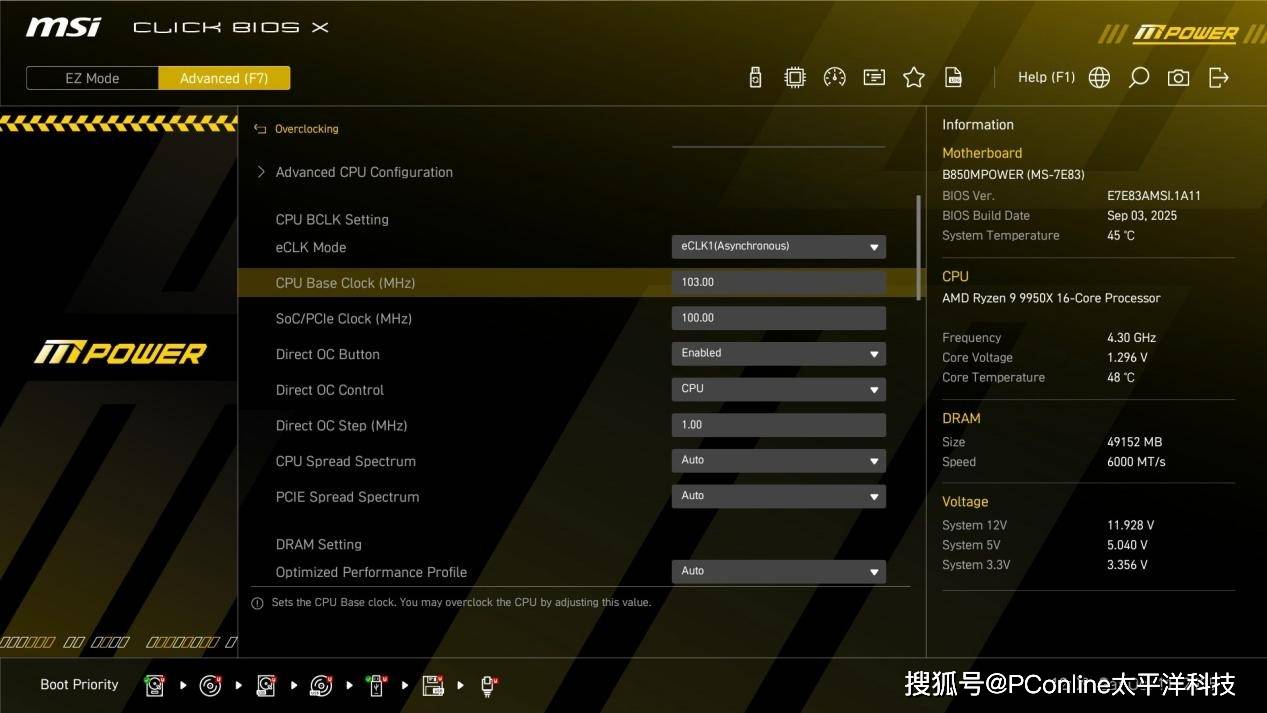Click the Help (F1) button
The height and width of the screenshot is (713, 1267).
(1046, 78)
